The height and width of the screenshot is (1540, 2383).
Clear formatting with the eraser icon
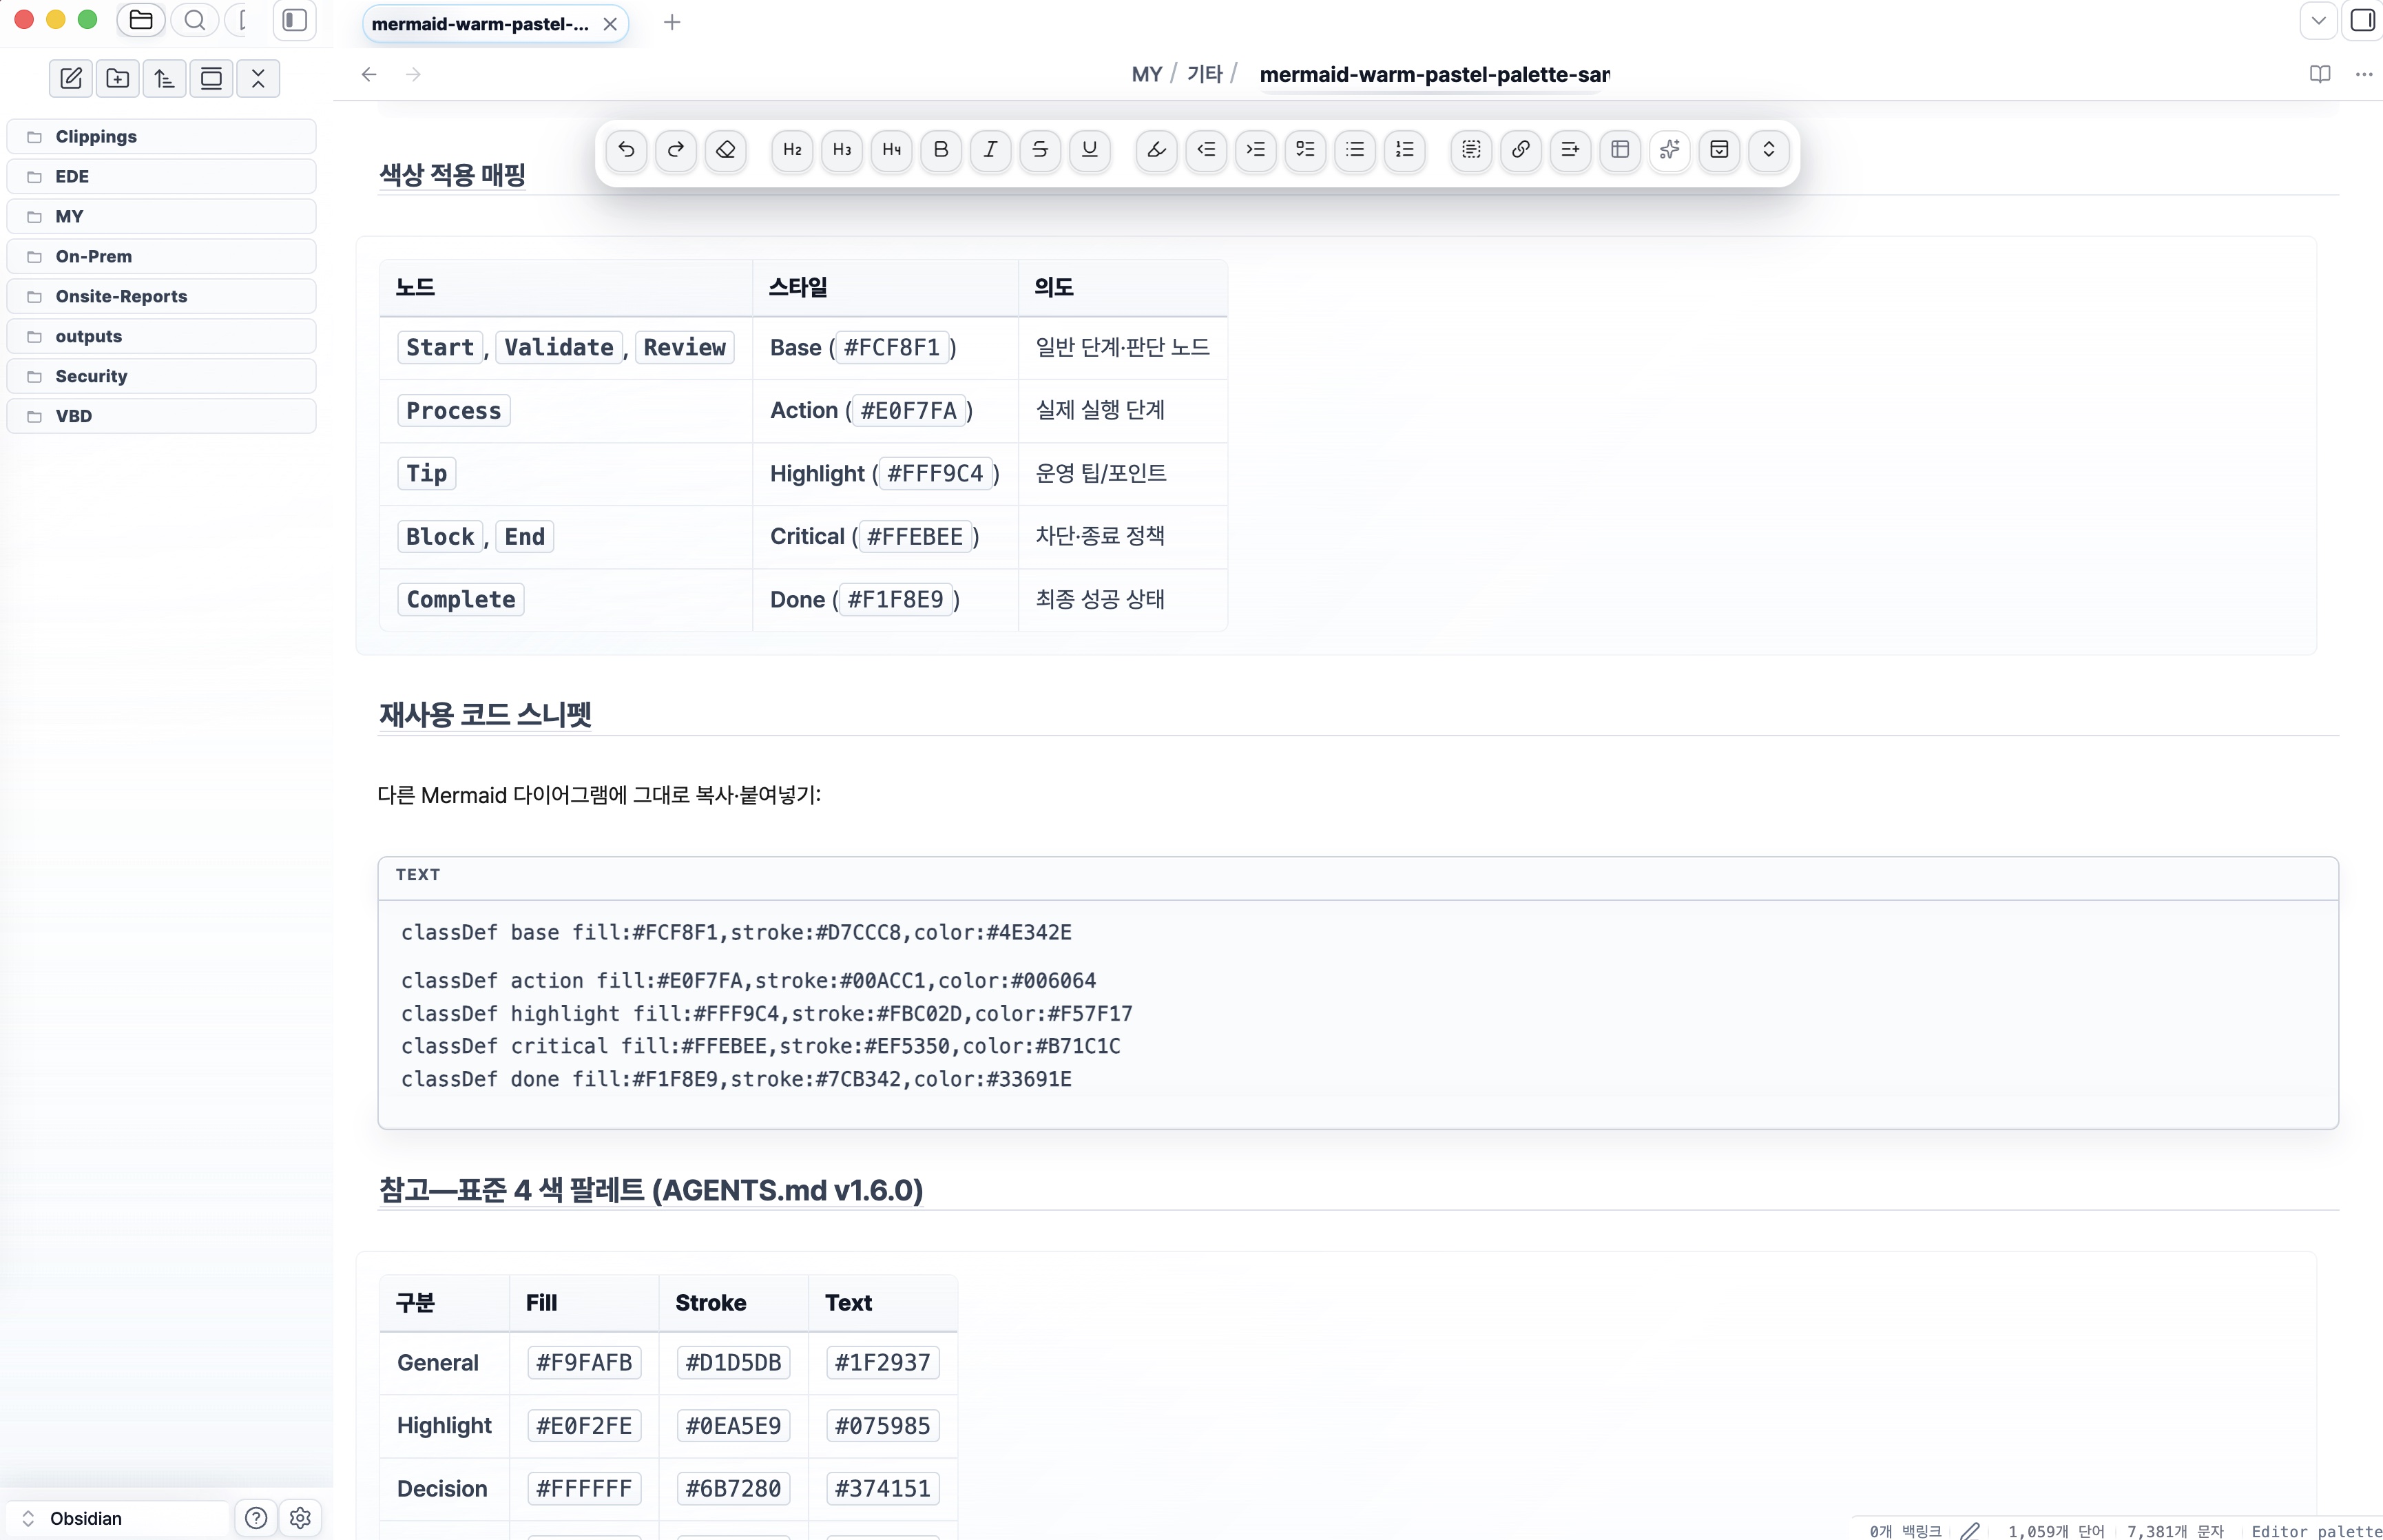pos(726,150)
